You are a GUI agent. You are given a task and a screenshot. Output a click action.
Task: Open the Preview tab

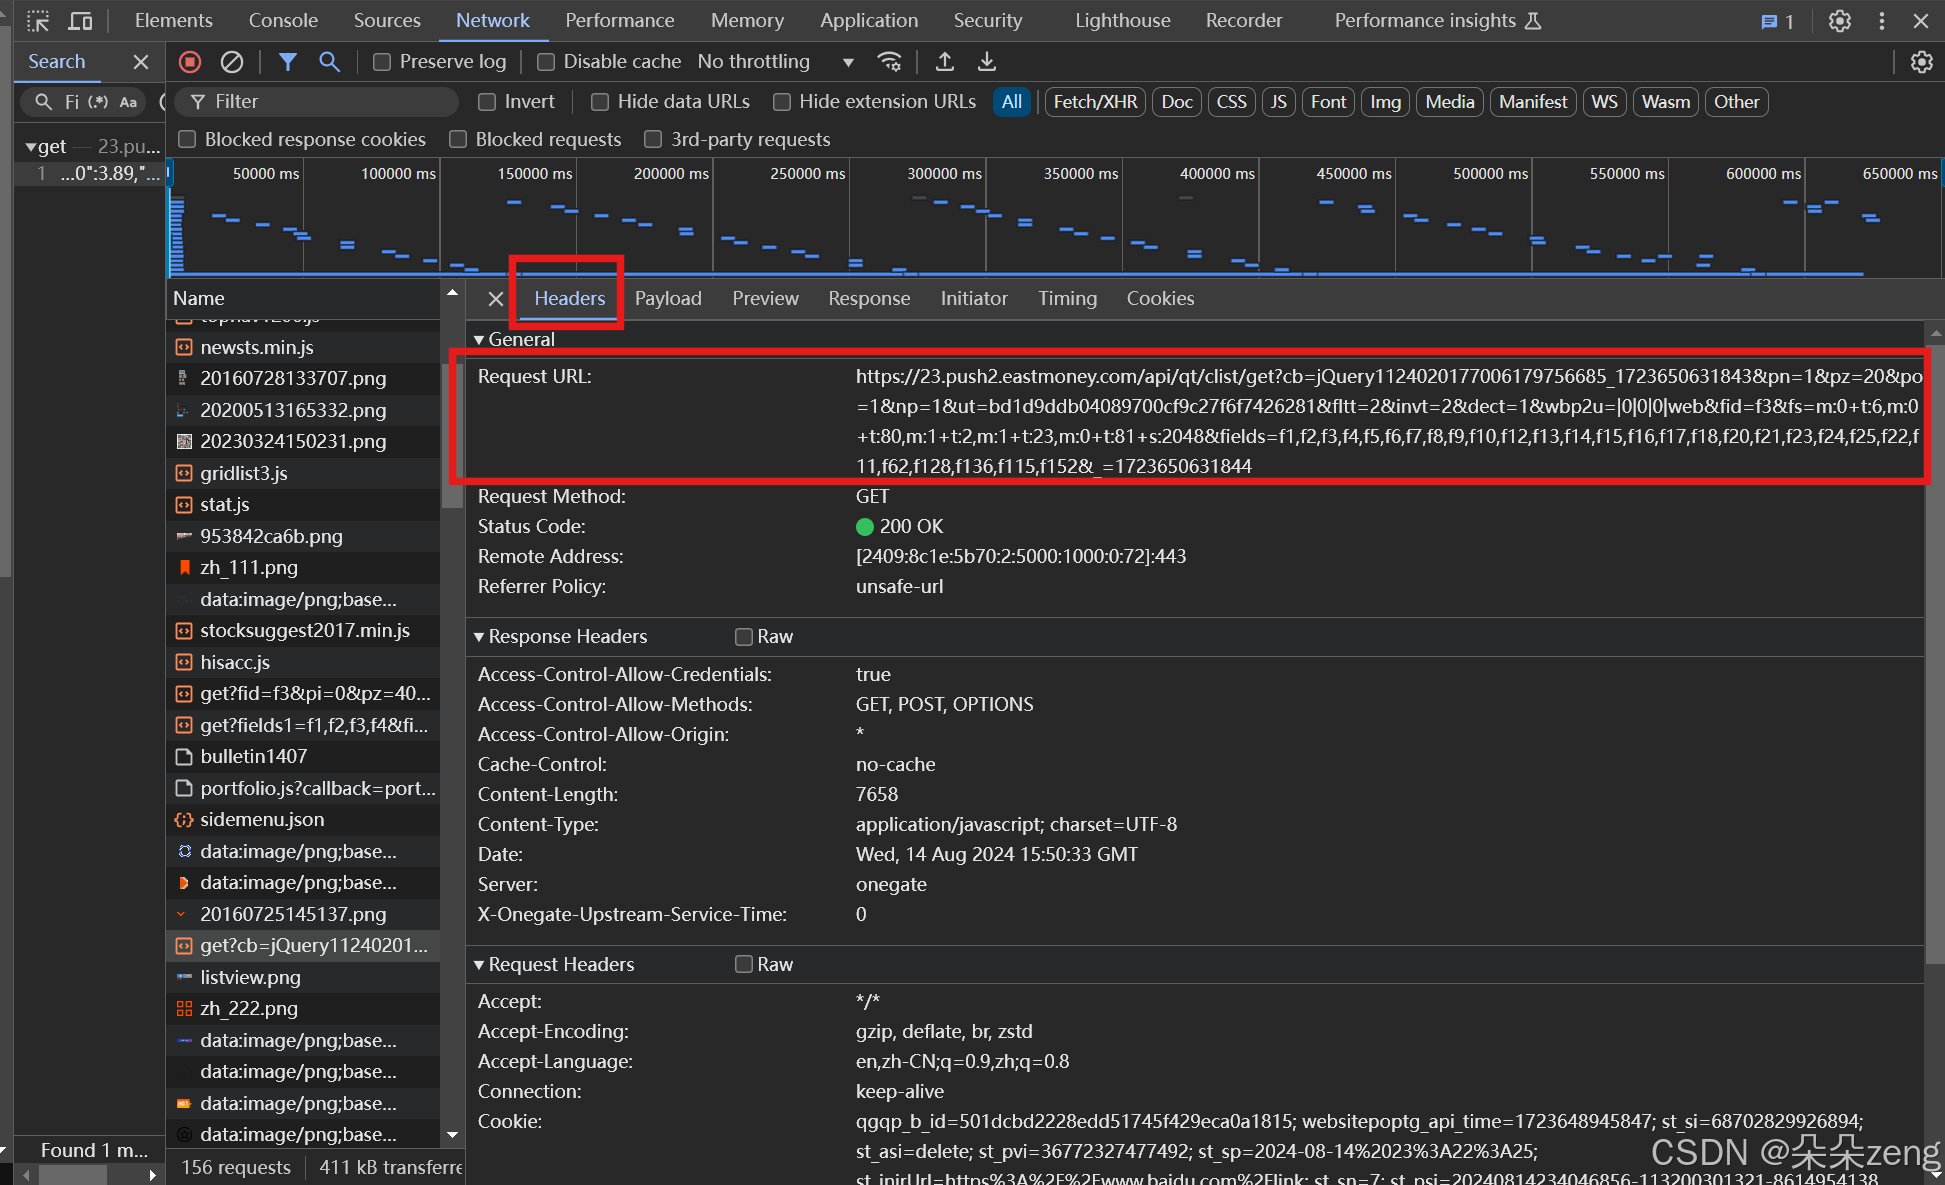click(765, 298)
